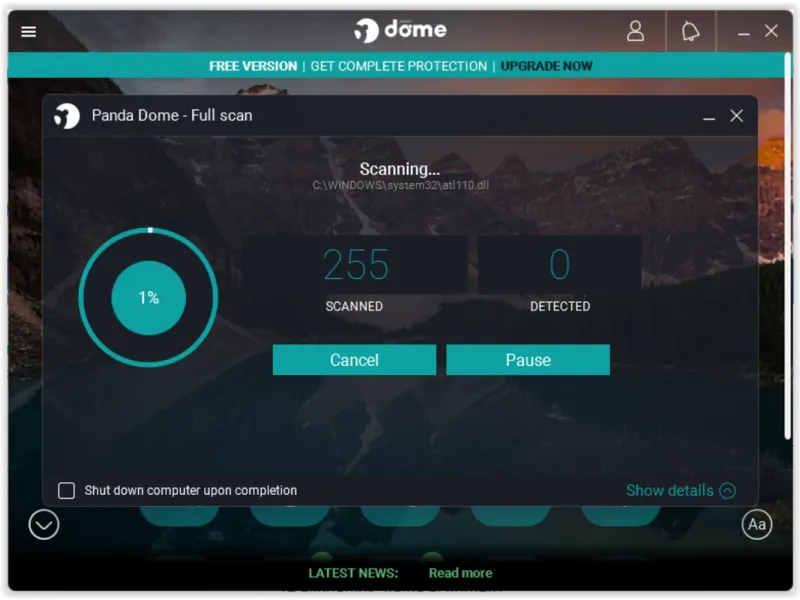Click LATEST NEWS label
Viewport: 800px width, 600px height.
[x=353, y=573]
